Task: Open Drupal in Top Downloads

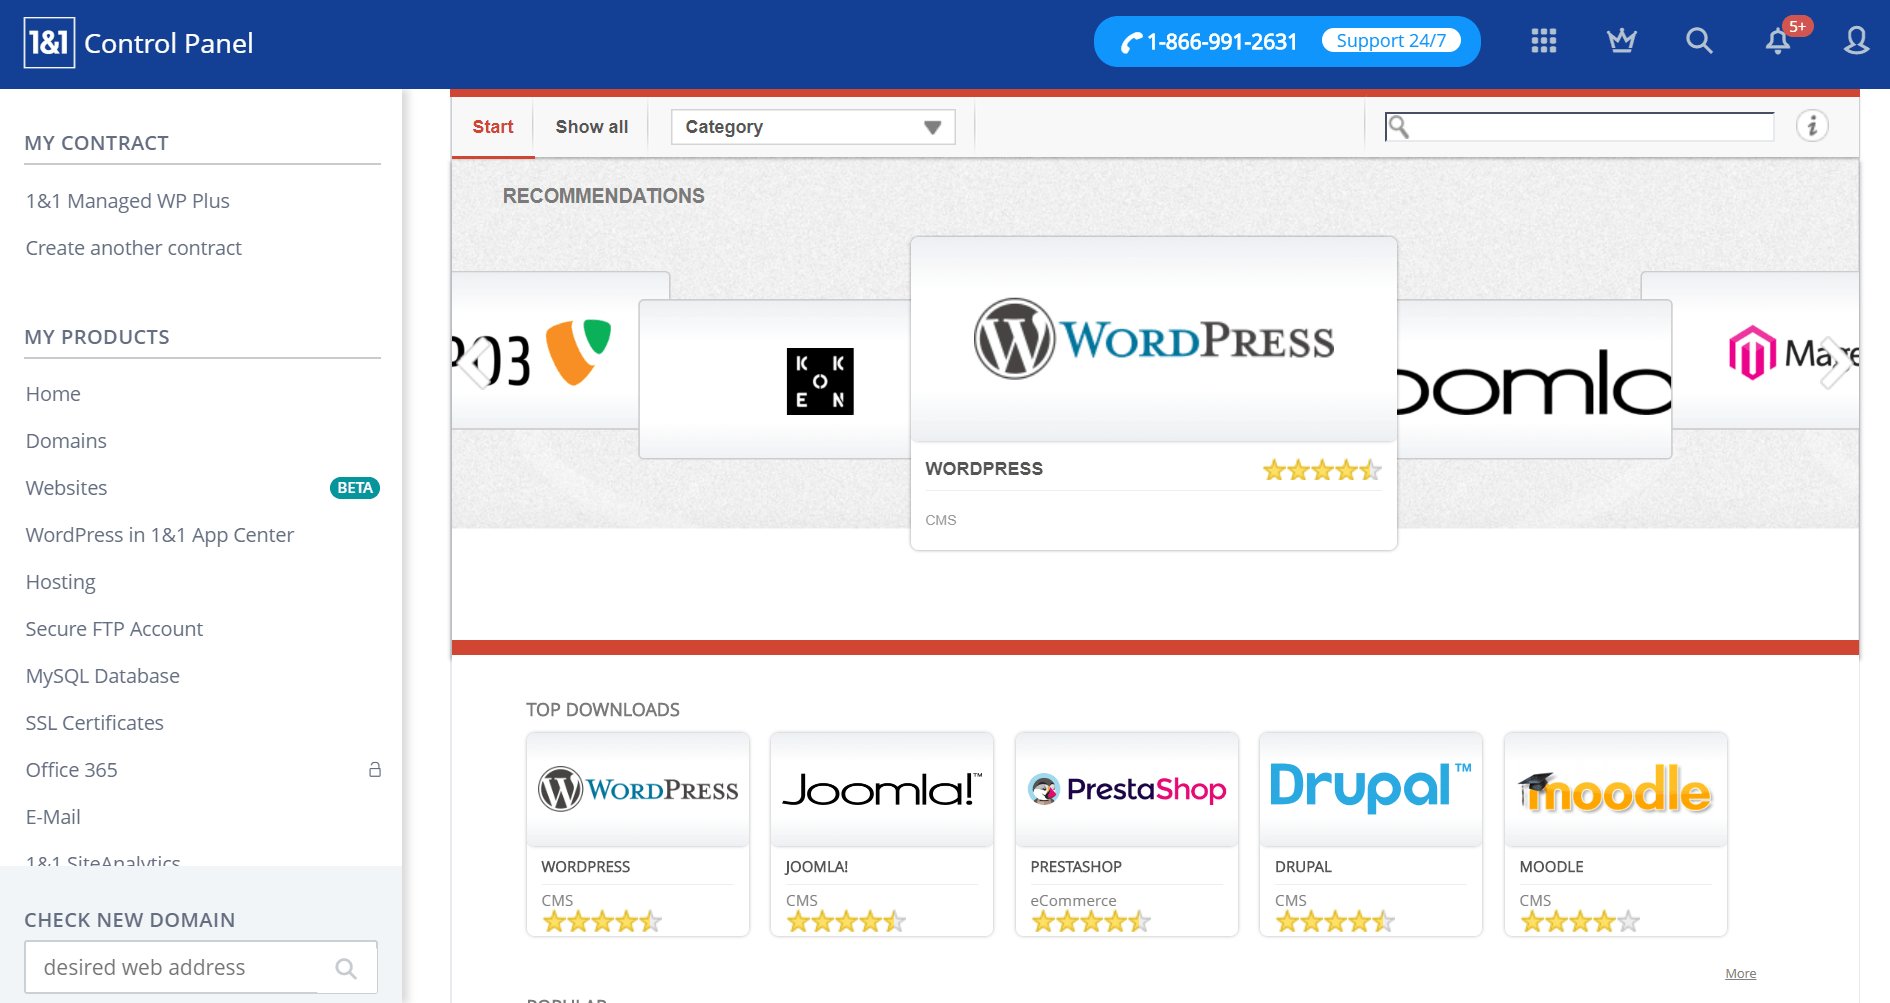Action: click(x=1371, y=834)
